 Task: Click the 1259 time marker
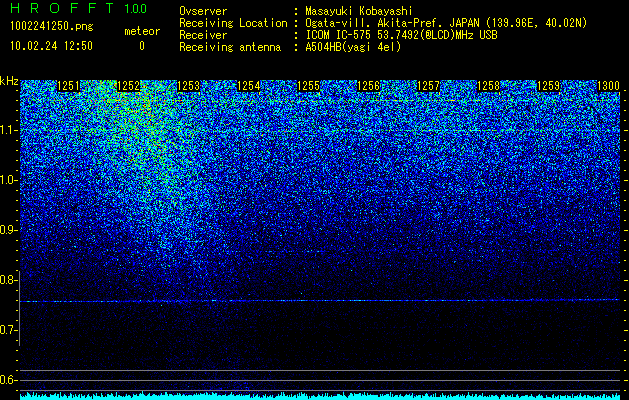548,86
